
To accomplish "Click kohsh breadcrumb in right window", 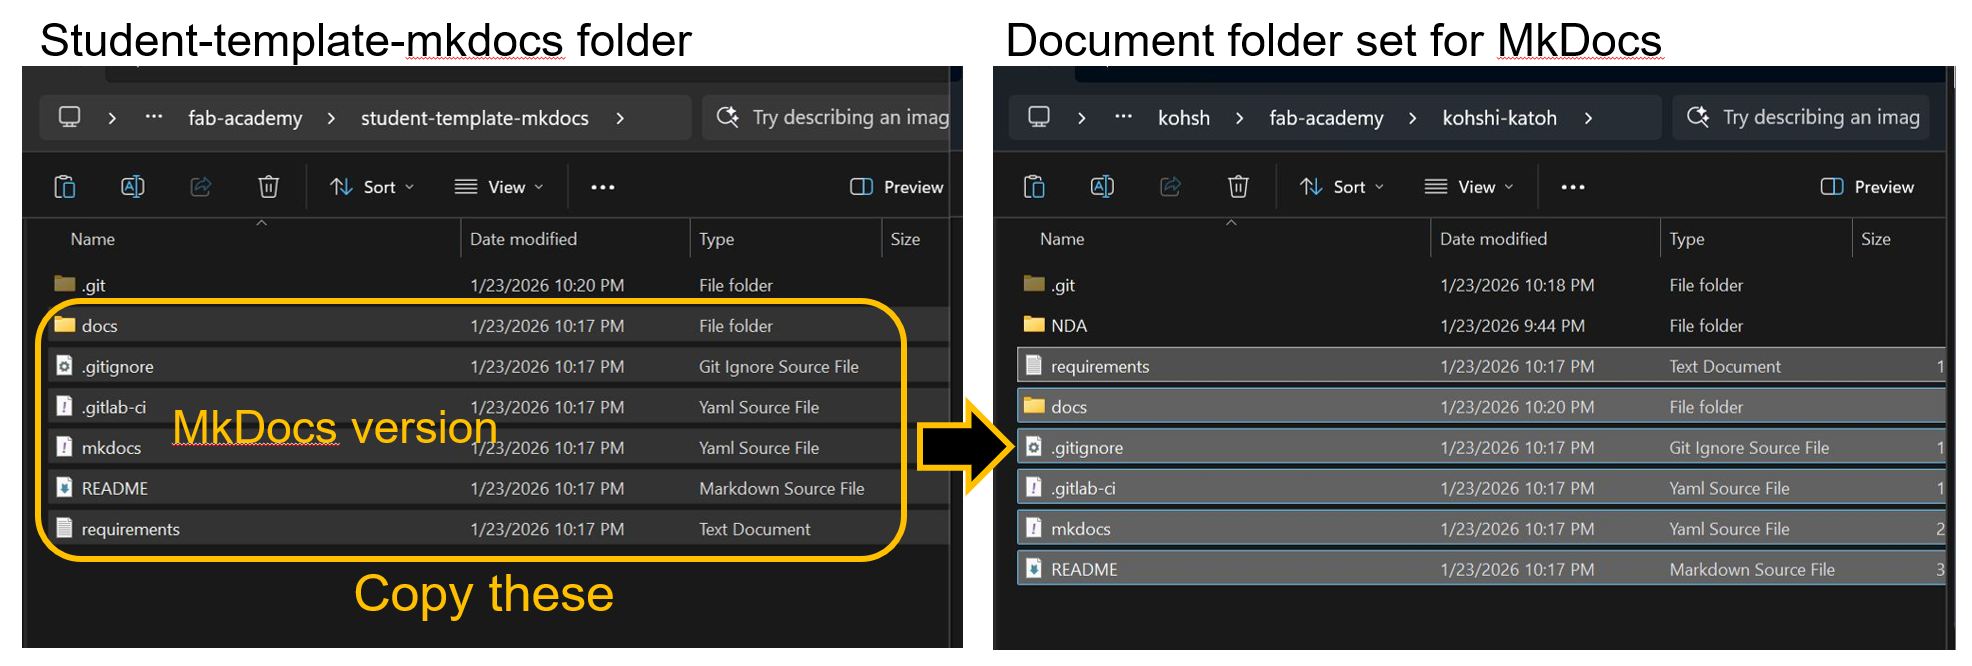I will pyautogui.click(x=1184, y=118).
